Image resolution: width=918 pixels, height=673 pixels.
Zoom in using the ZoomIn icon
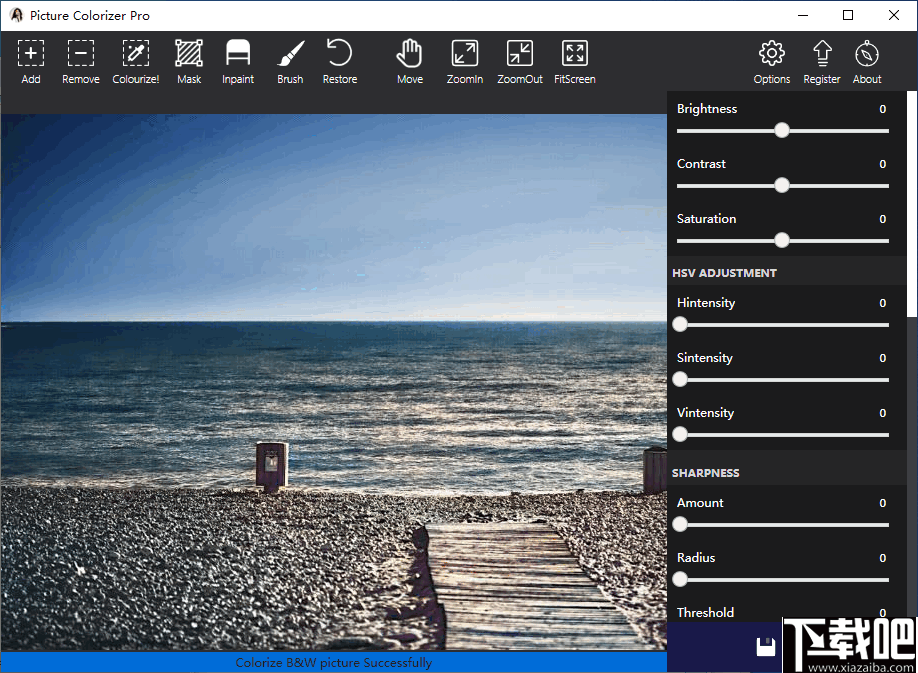click(464, 60)
